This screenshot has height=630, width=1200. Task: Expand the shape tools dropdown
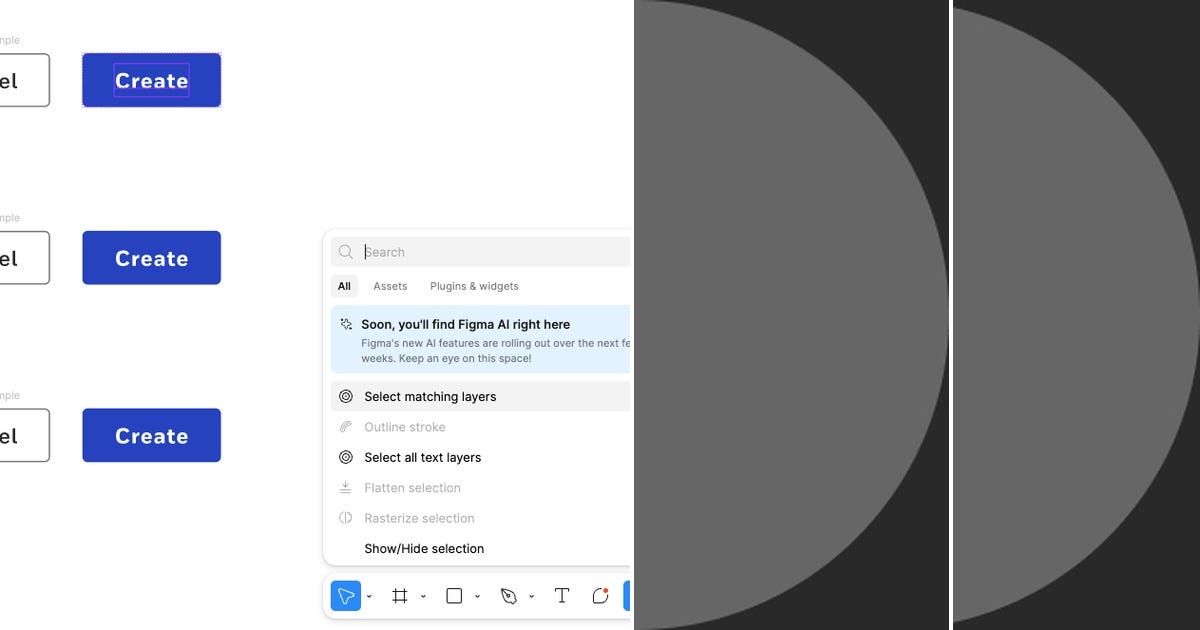coord(477,595)
